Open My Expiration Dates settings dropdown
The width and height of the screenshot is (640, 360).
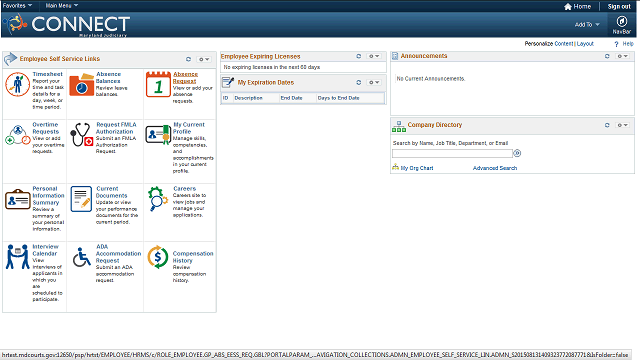tap(374, 82)
